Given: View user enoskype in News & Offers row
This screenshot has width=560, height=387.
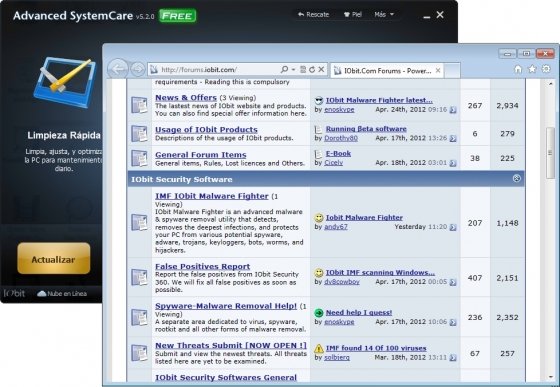Looking at the screenshot, I should pyautogui.click(x=339, y=110).
